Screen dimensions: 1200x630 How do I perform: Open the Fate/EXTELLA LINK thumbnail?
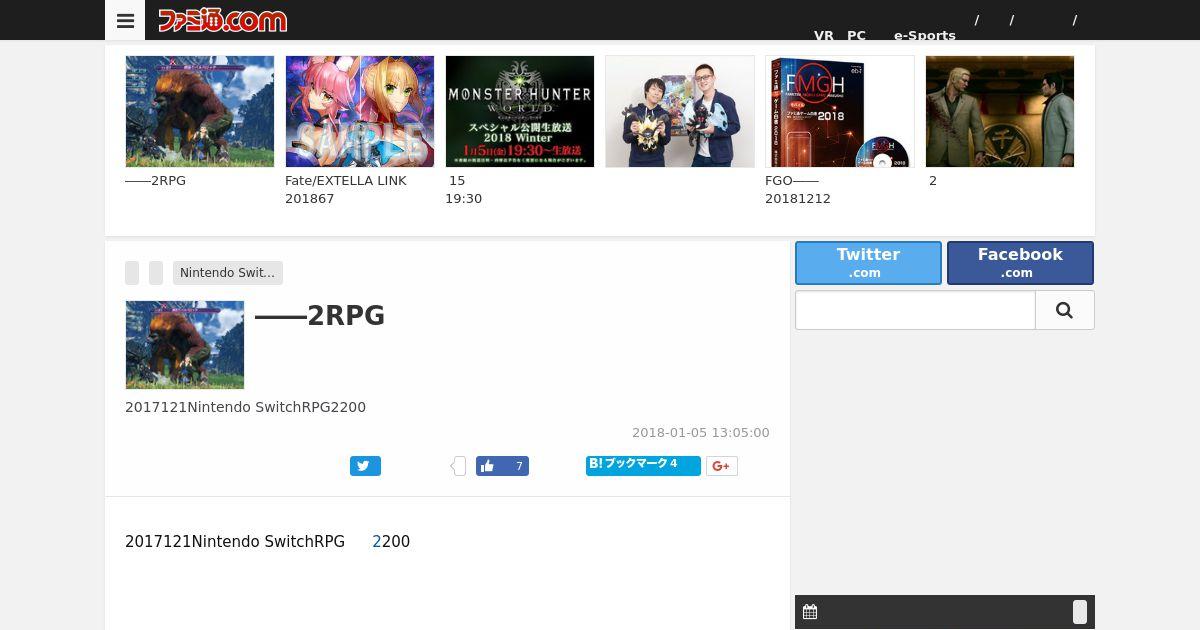(360, 111)
